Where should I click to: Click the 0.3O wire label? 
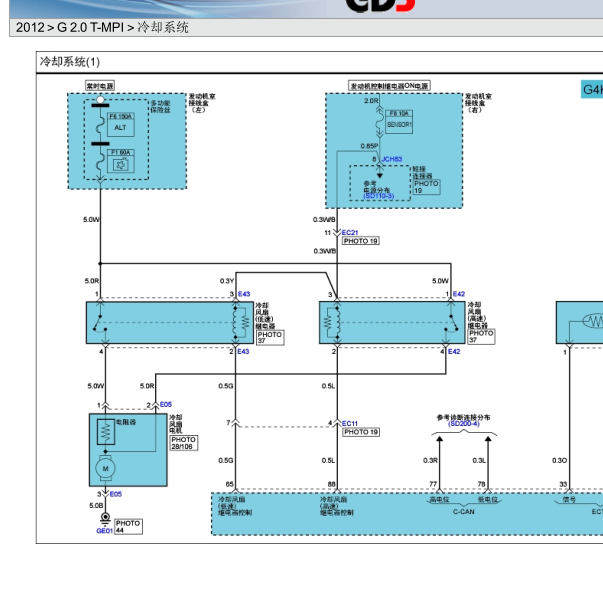[559, 460]
